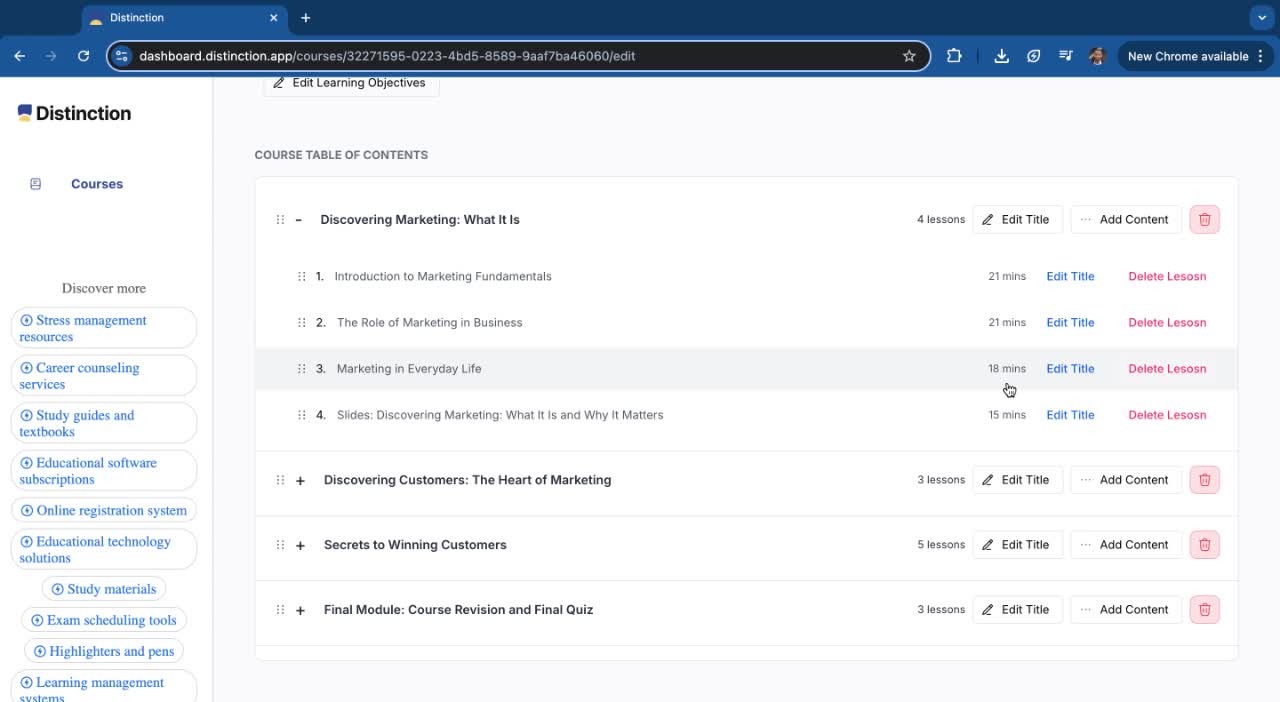Image resolution: width=1280 pixels, height=702 pixels.
Task: Grab drag handle of Marketing in Everyday Life
Action: coord(301,369)
